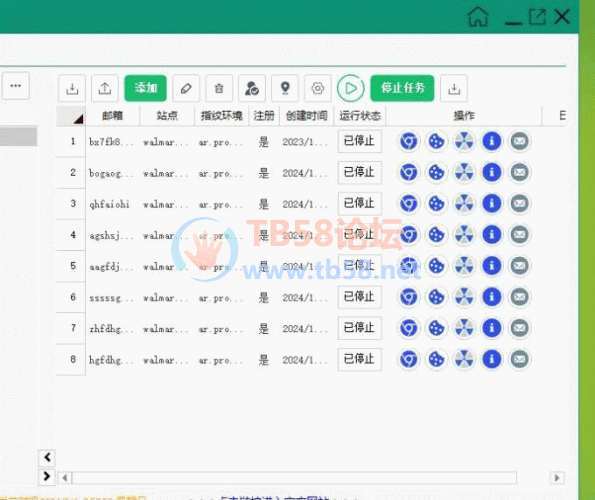The height and width of the screenshot is (500, 595).
Task: Click the three-dots more options button
Action: coord(16,86)
